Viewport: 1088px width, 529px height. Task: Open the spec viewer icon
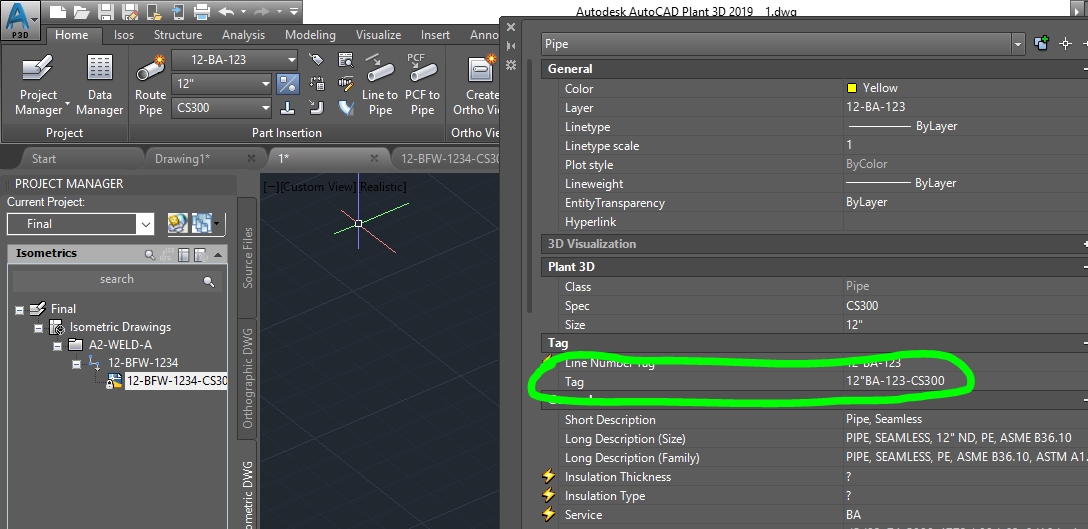pos(346,60)
